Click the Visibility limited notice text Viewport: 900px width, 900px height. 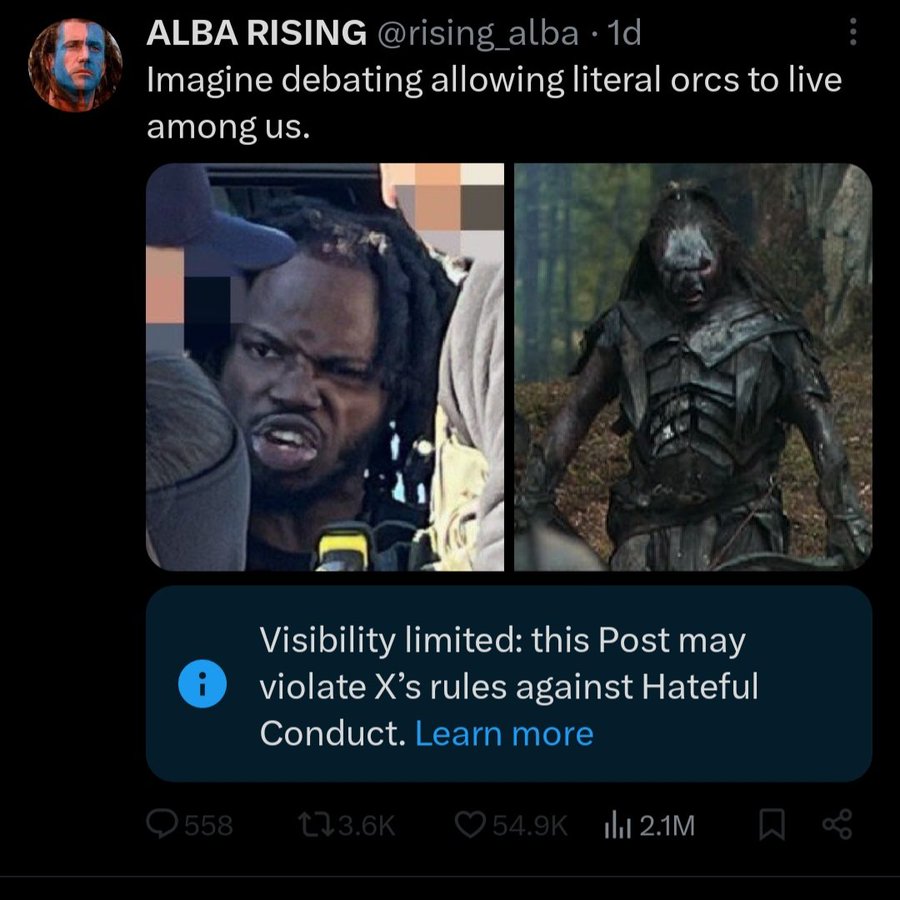[509, 686]
